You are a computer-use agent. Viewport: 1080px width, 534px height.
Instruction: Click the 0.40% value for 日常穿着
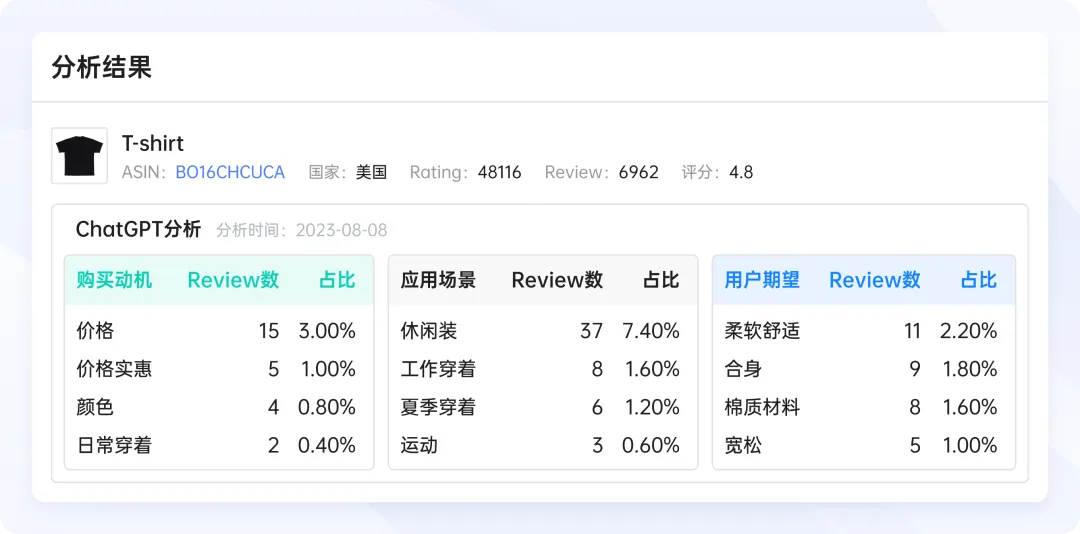(x=327, y=445)
